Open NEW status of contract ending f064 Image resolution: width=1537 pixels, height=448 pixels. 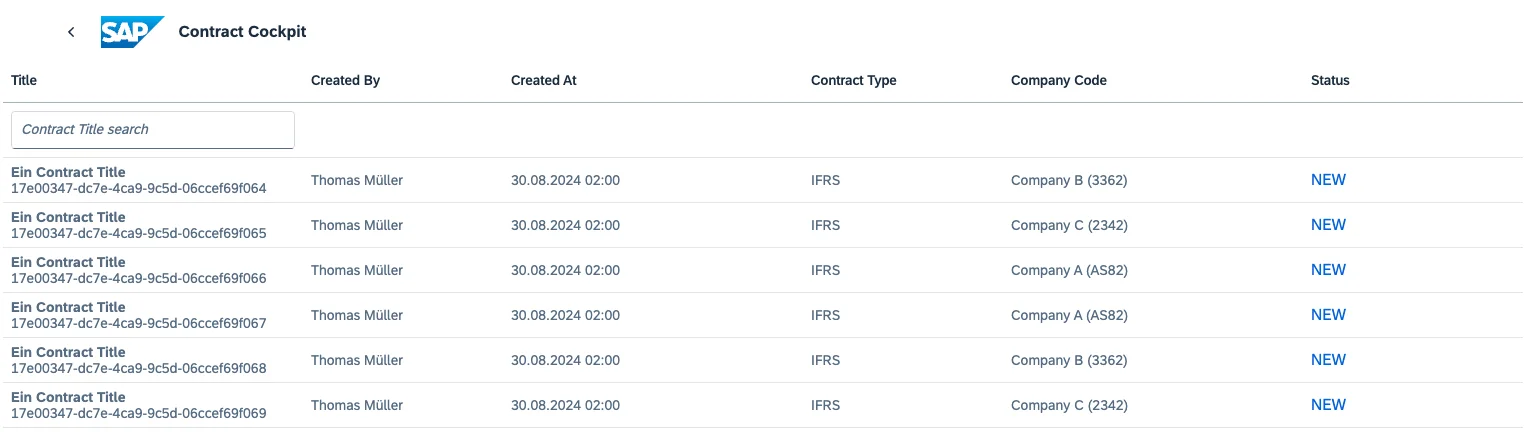pyautogui.click(x=1328, y=180)
